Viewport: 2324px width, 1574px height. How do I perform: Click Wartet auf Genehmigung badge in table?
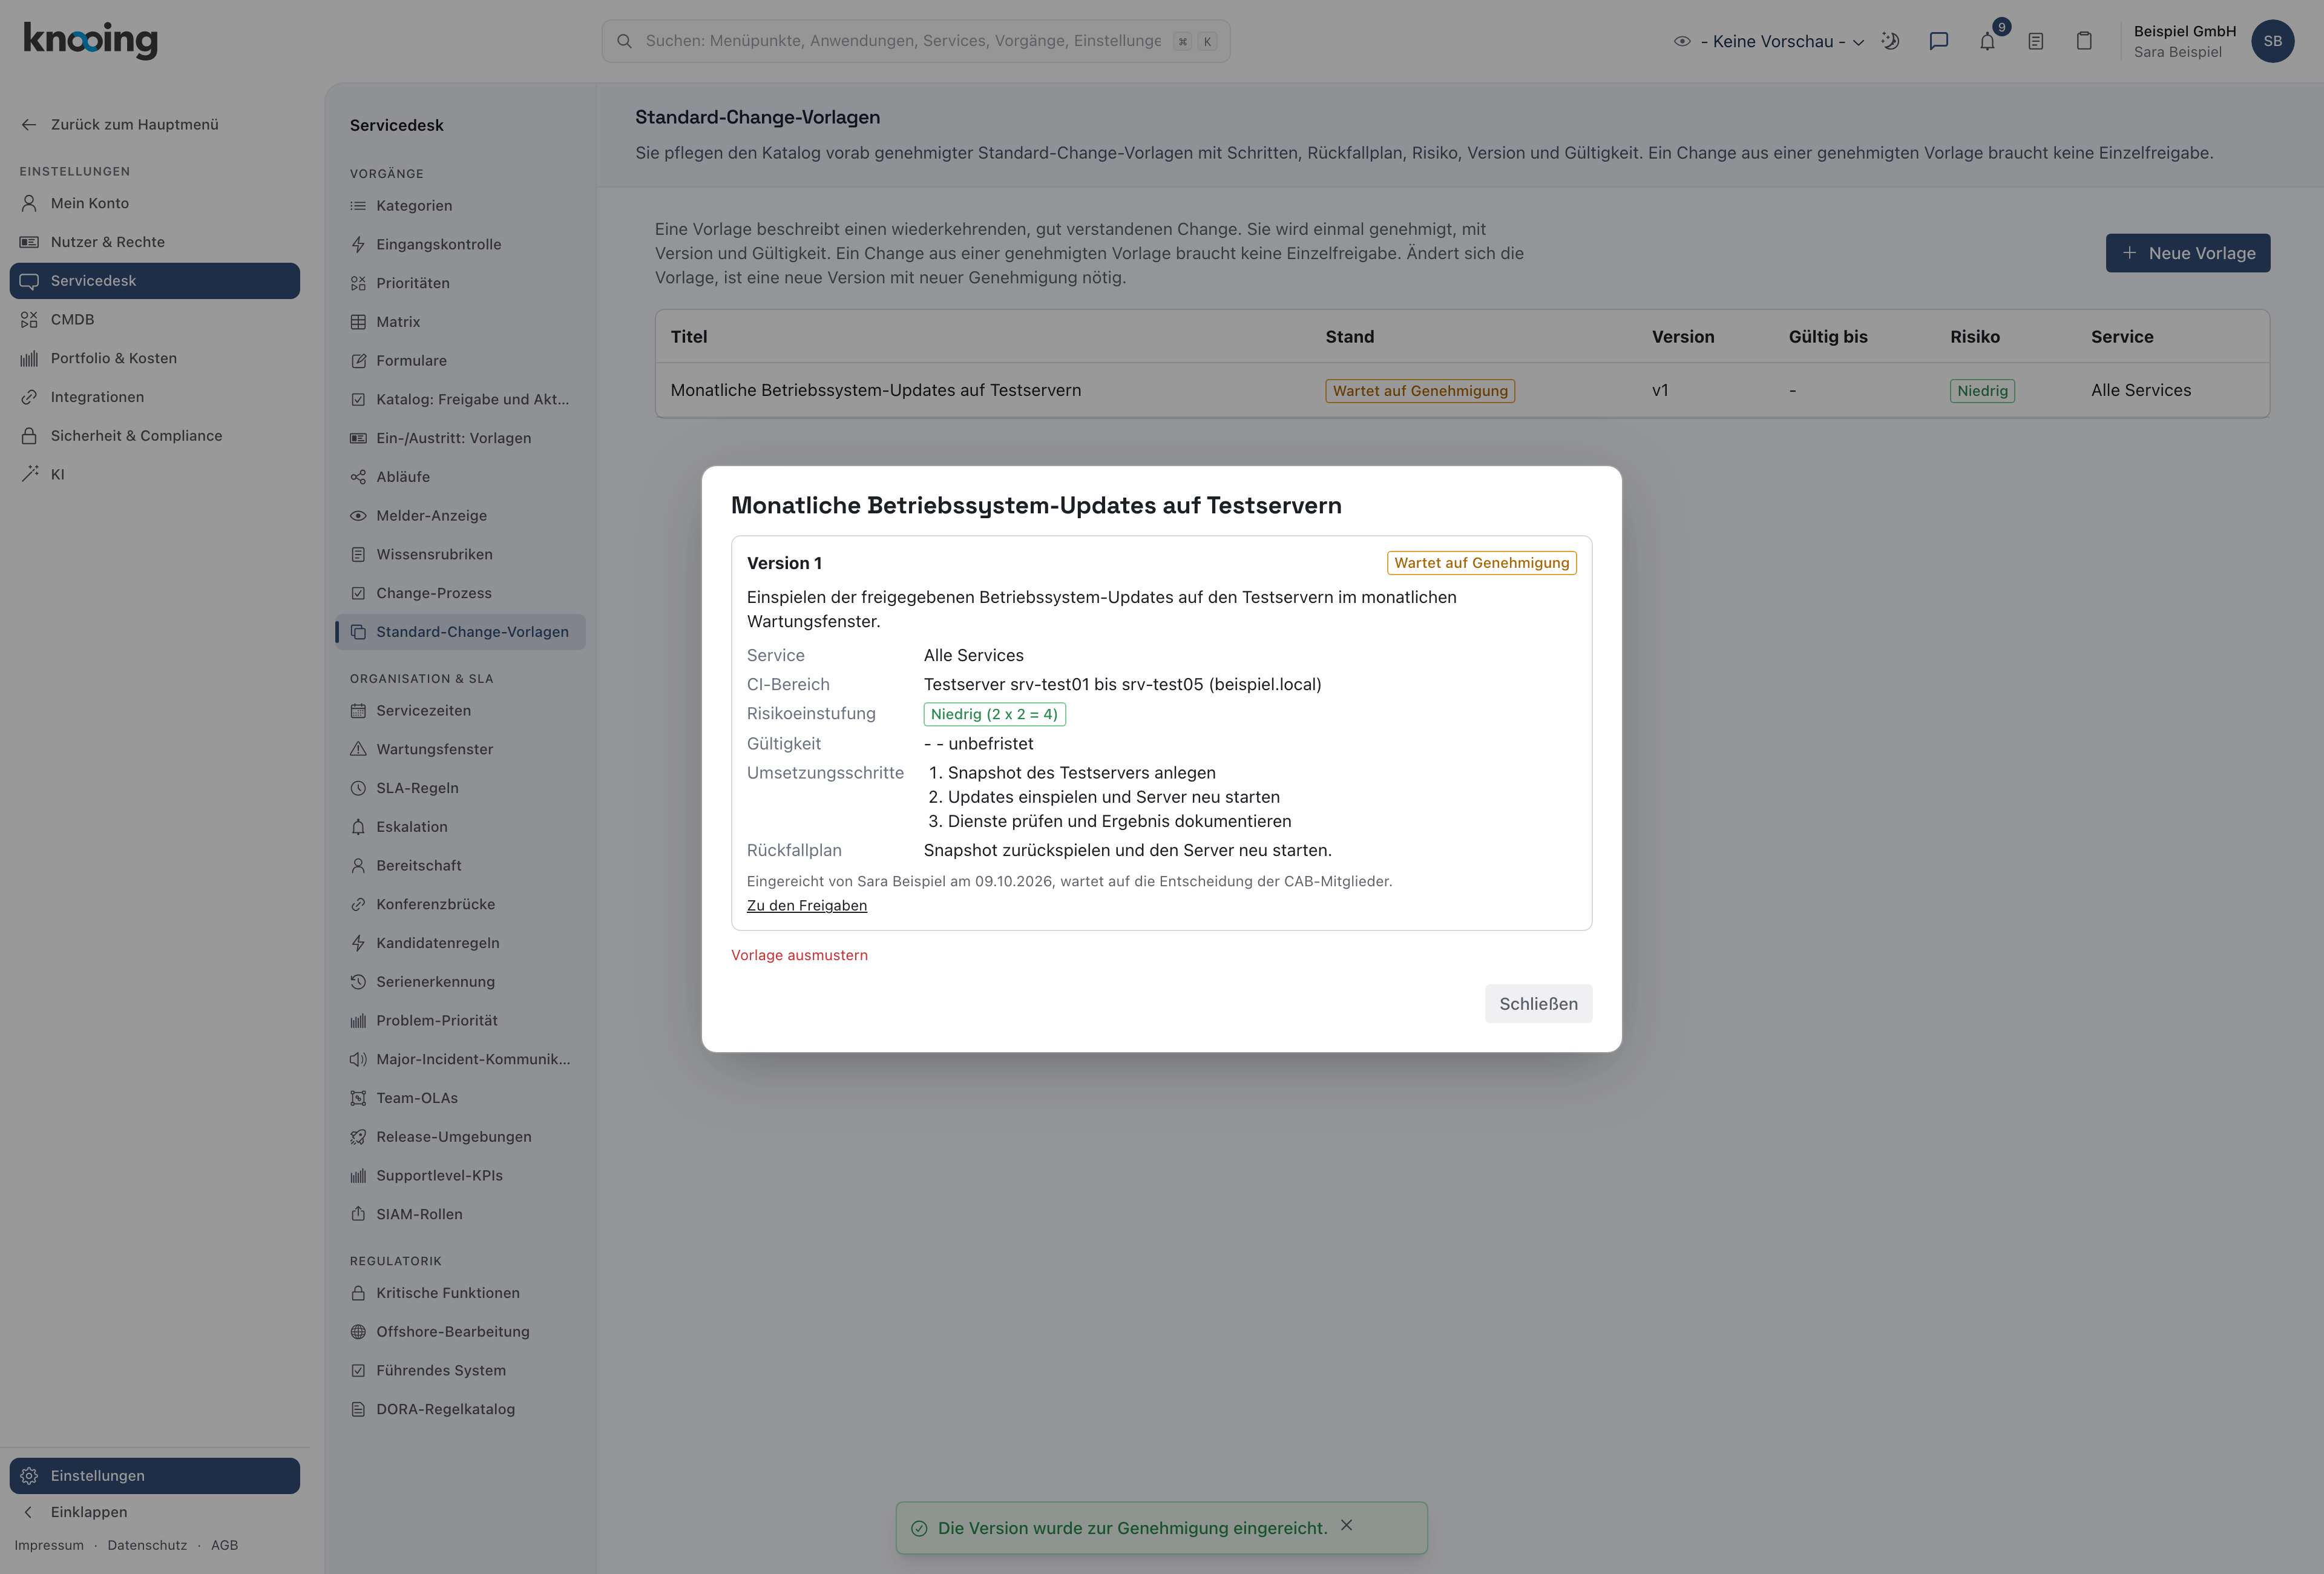[1420, 391]
